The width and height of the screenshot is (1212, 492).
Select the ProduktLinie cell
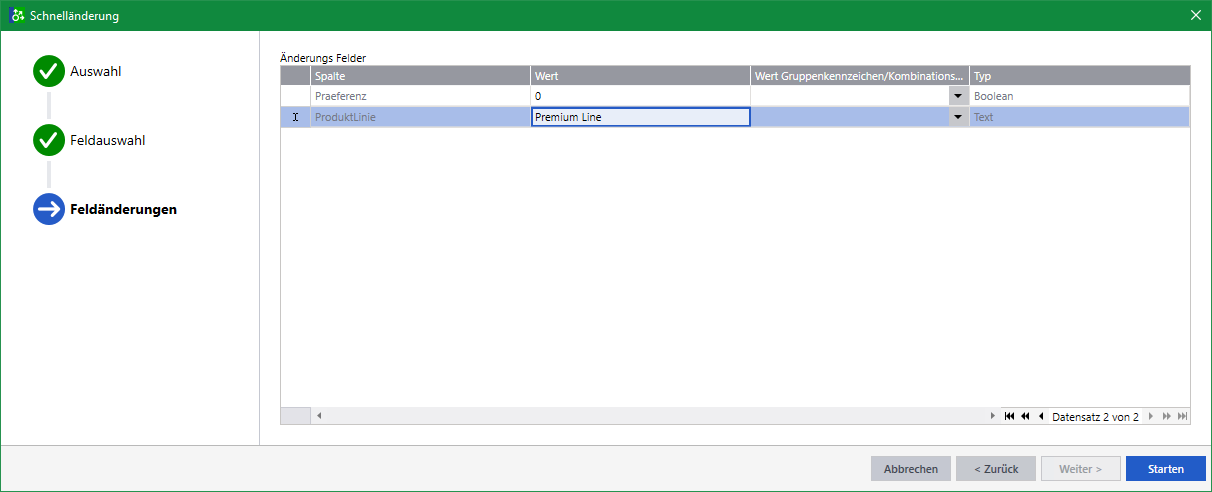[420, 117]
